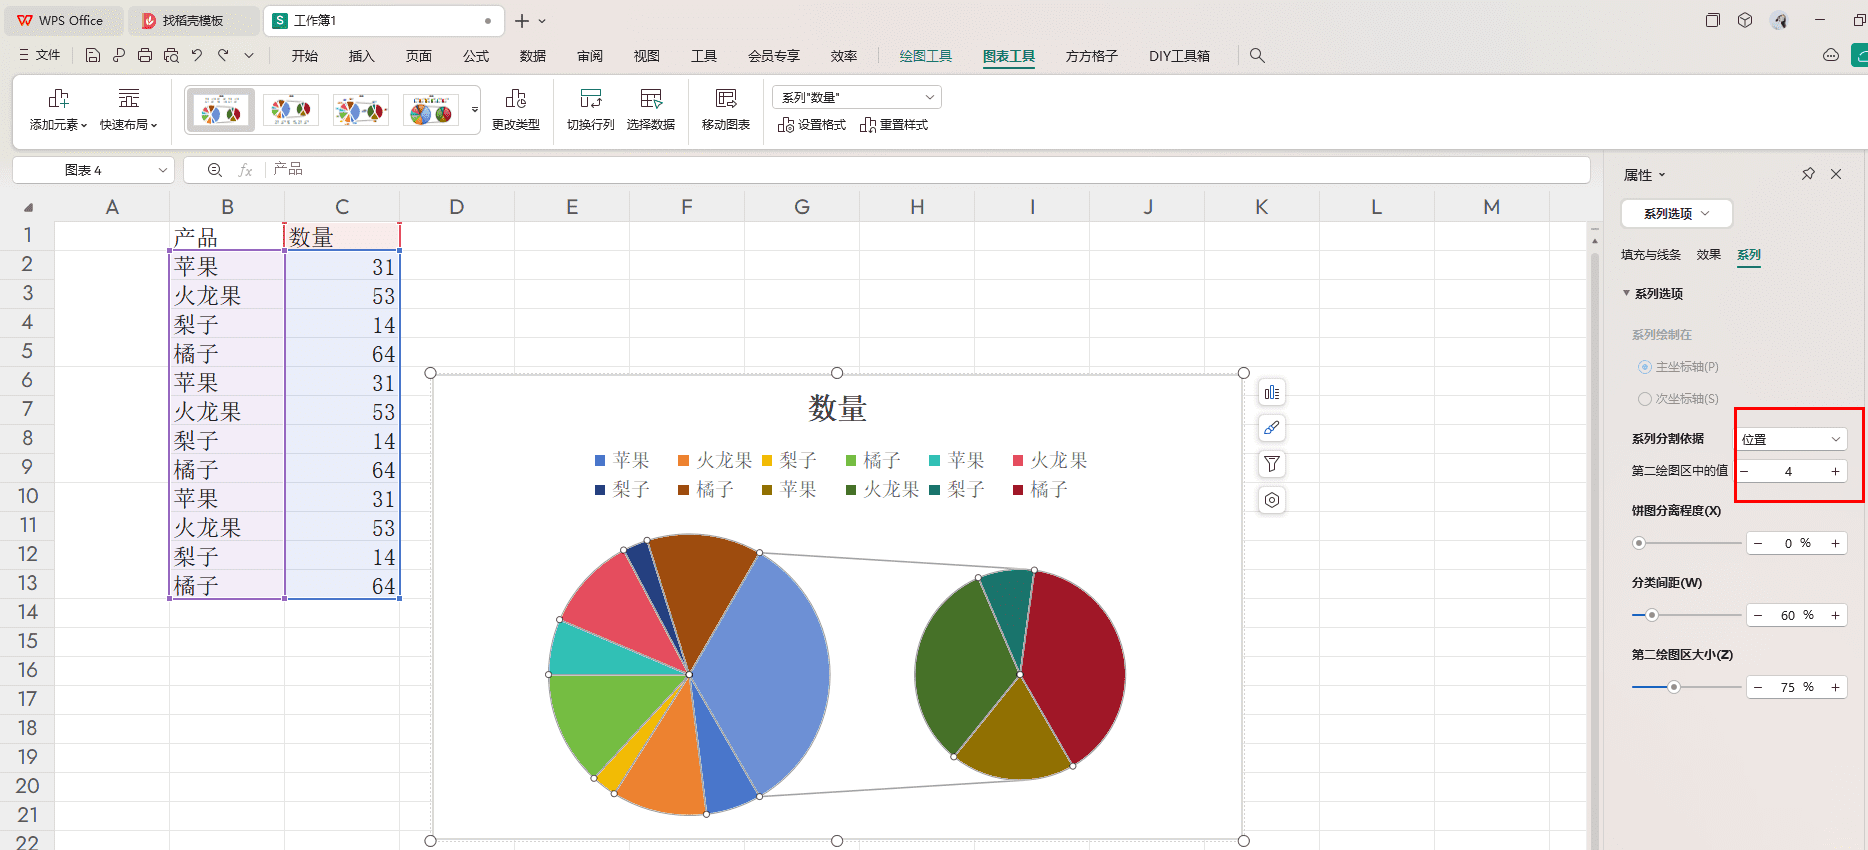Decrease 分类间距 percentage minus
This screenshot has width=1868, height=850.
point(1758,615)
